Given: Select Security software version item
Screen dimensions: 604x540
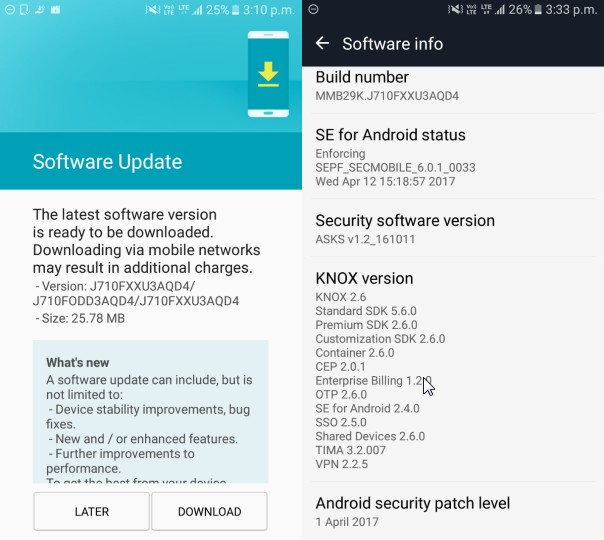Looking at the screenshot, I should click(453, 228).
